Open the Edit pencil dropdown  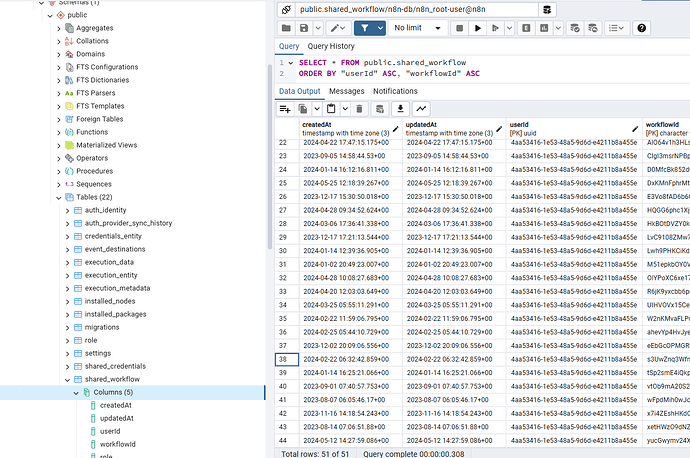coord(338,28)
